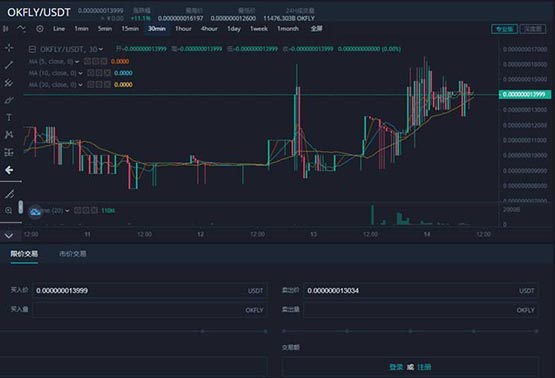Image resolution: width=555 pixels, height=378 pixels.
Task: Click the white back arrow icon
Action: (x=9, y=170)
